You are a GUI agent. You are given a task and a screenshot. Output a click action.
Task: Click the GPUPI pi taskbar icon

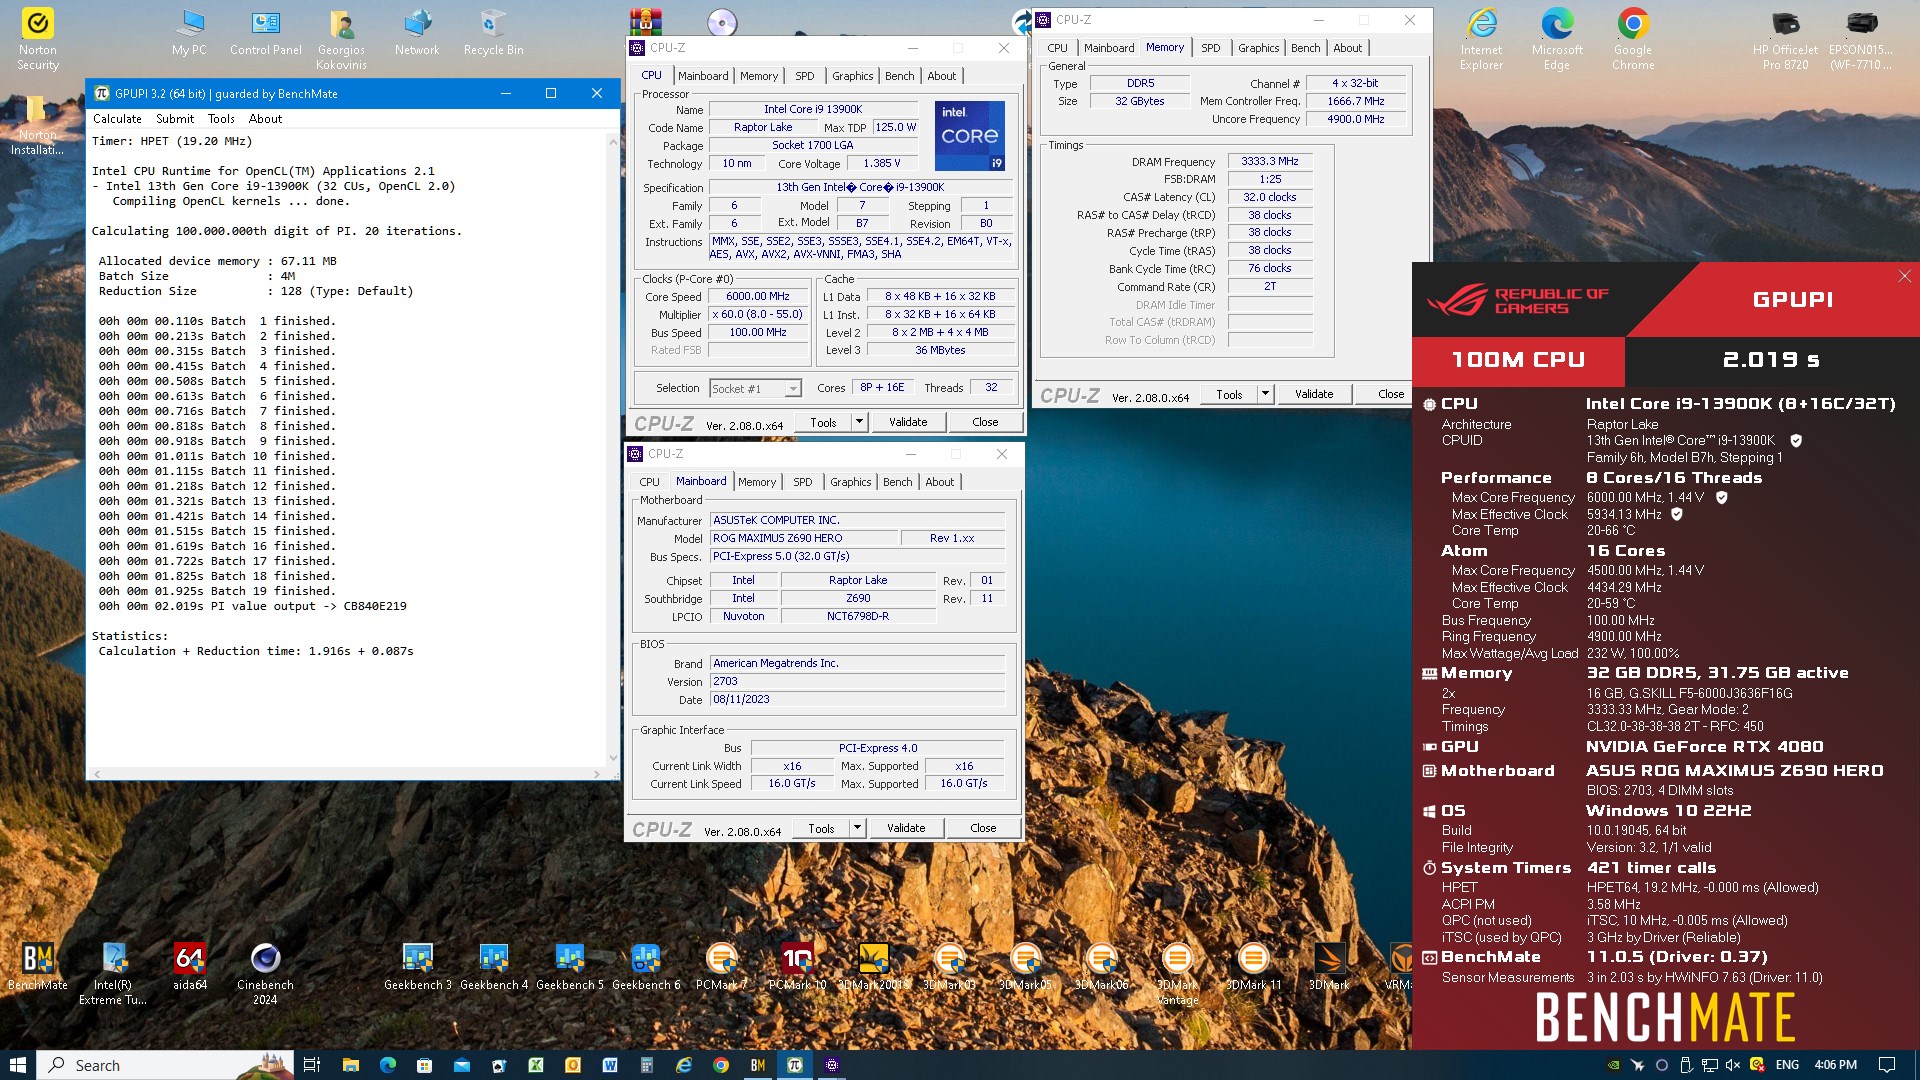(795, 1065)
